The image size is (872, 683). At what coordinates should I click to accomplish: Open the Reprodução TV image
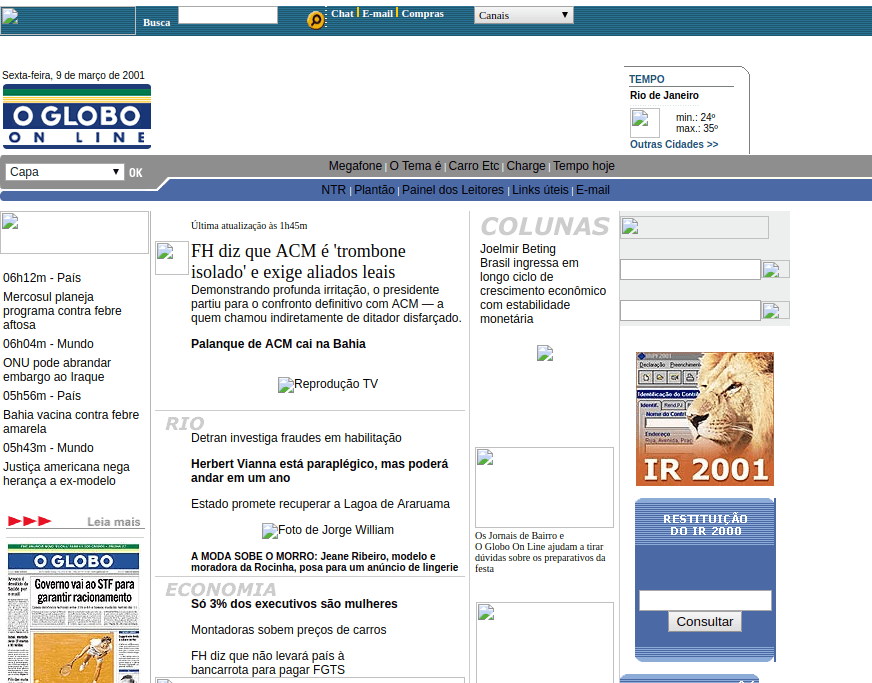coord(328,384)
